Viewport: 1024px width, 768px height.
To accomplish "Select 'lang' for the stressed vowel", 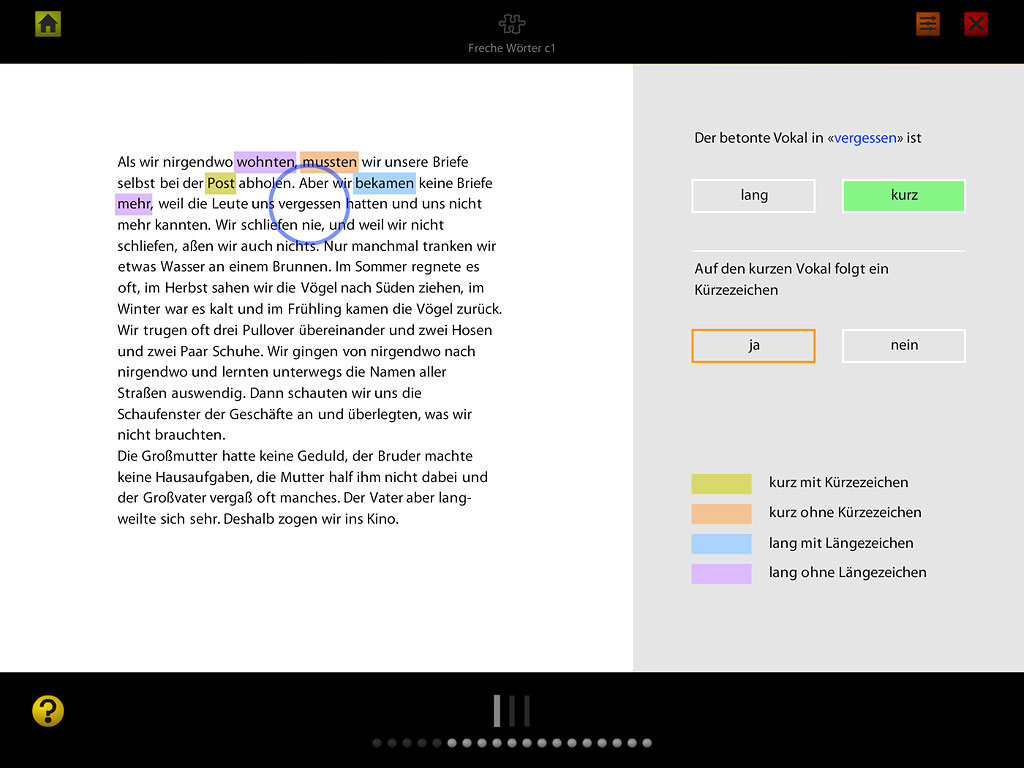I will pyautogui.click(x=753, y=196).
